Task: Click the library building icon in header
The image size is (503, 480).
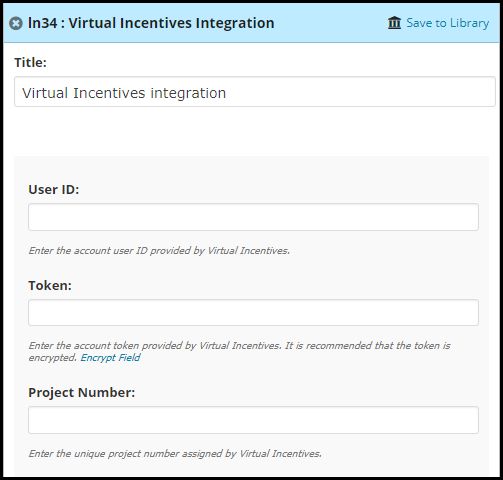Action: pos(394,23)
